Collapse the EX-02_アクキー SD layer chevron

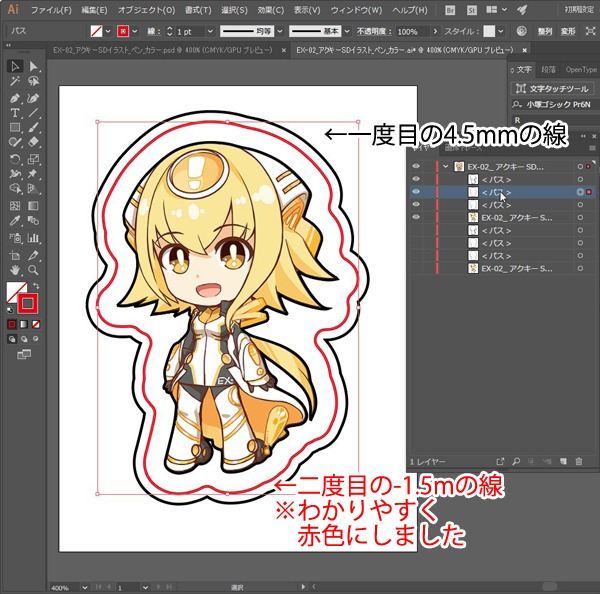[x=445, y=166]
